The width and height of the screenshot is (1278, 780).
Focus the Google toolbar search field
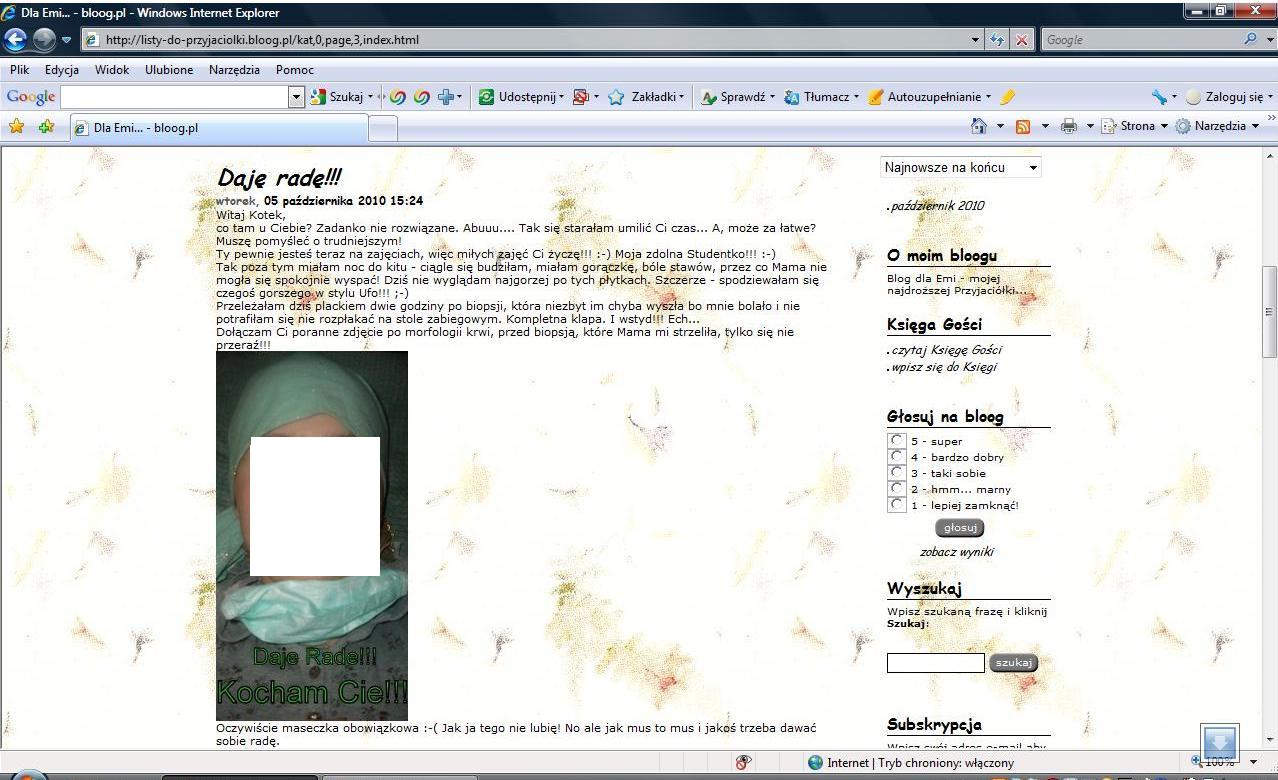point(174,97)
